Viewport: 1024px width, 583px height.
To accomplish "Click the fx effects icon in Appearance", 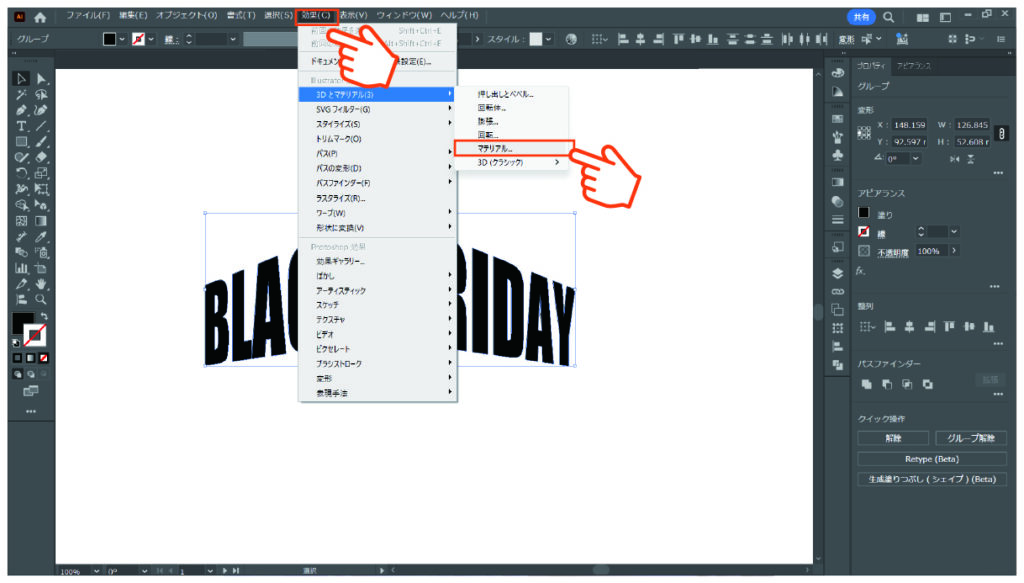I will pos(861,270).
